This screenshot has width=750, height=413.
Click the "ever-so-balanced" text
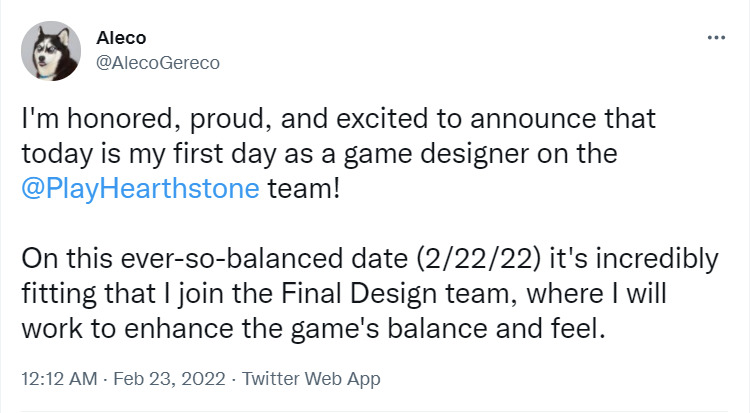[x=232, y=259]
